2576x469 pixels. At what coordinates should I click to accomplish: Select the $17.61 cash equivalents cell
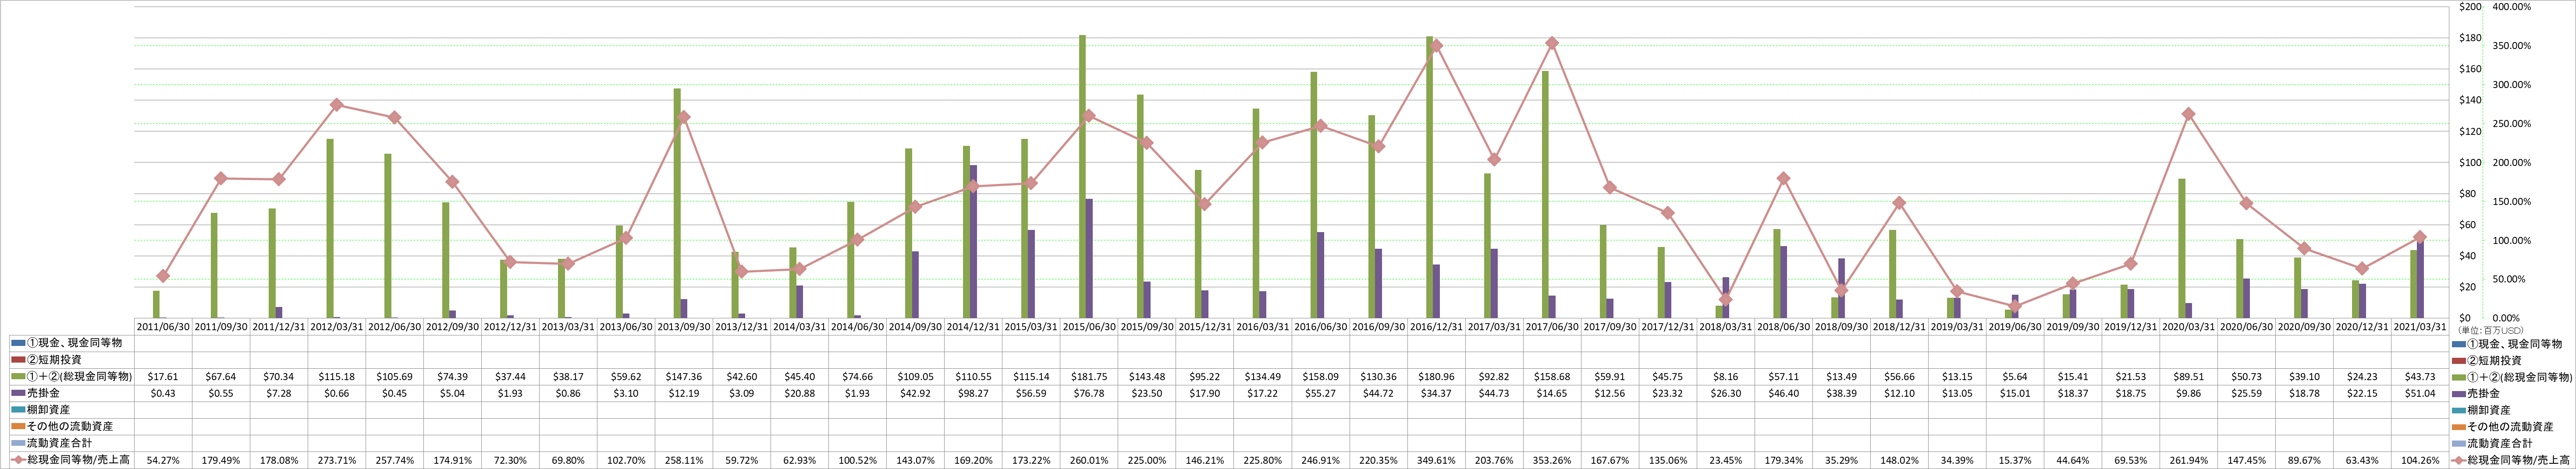coord(163,377)
